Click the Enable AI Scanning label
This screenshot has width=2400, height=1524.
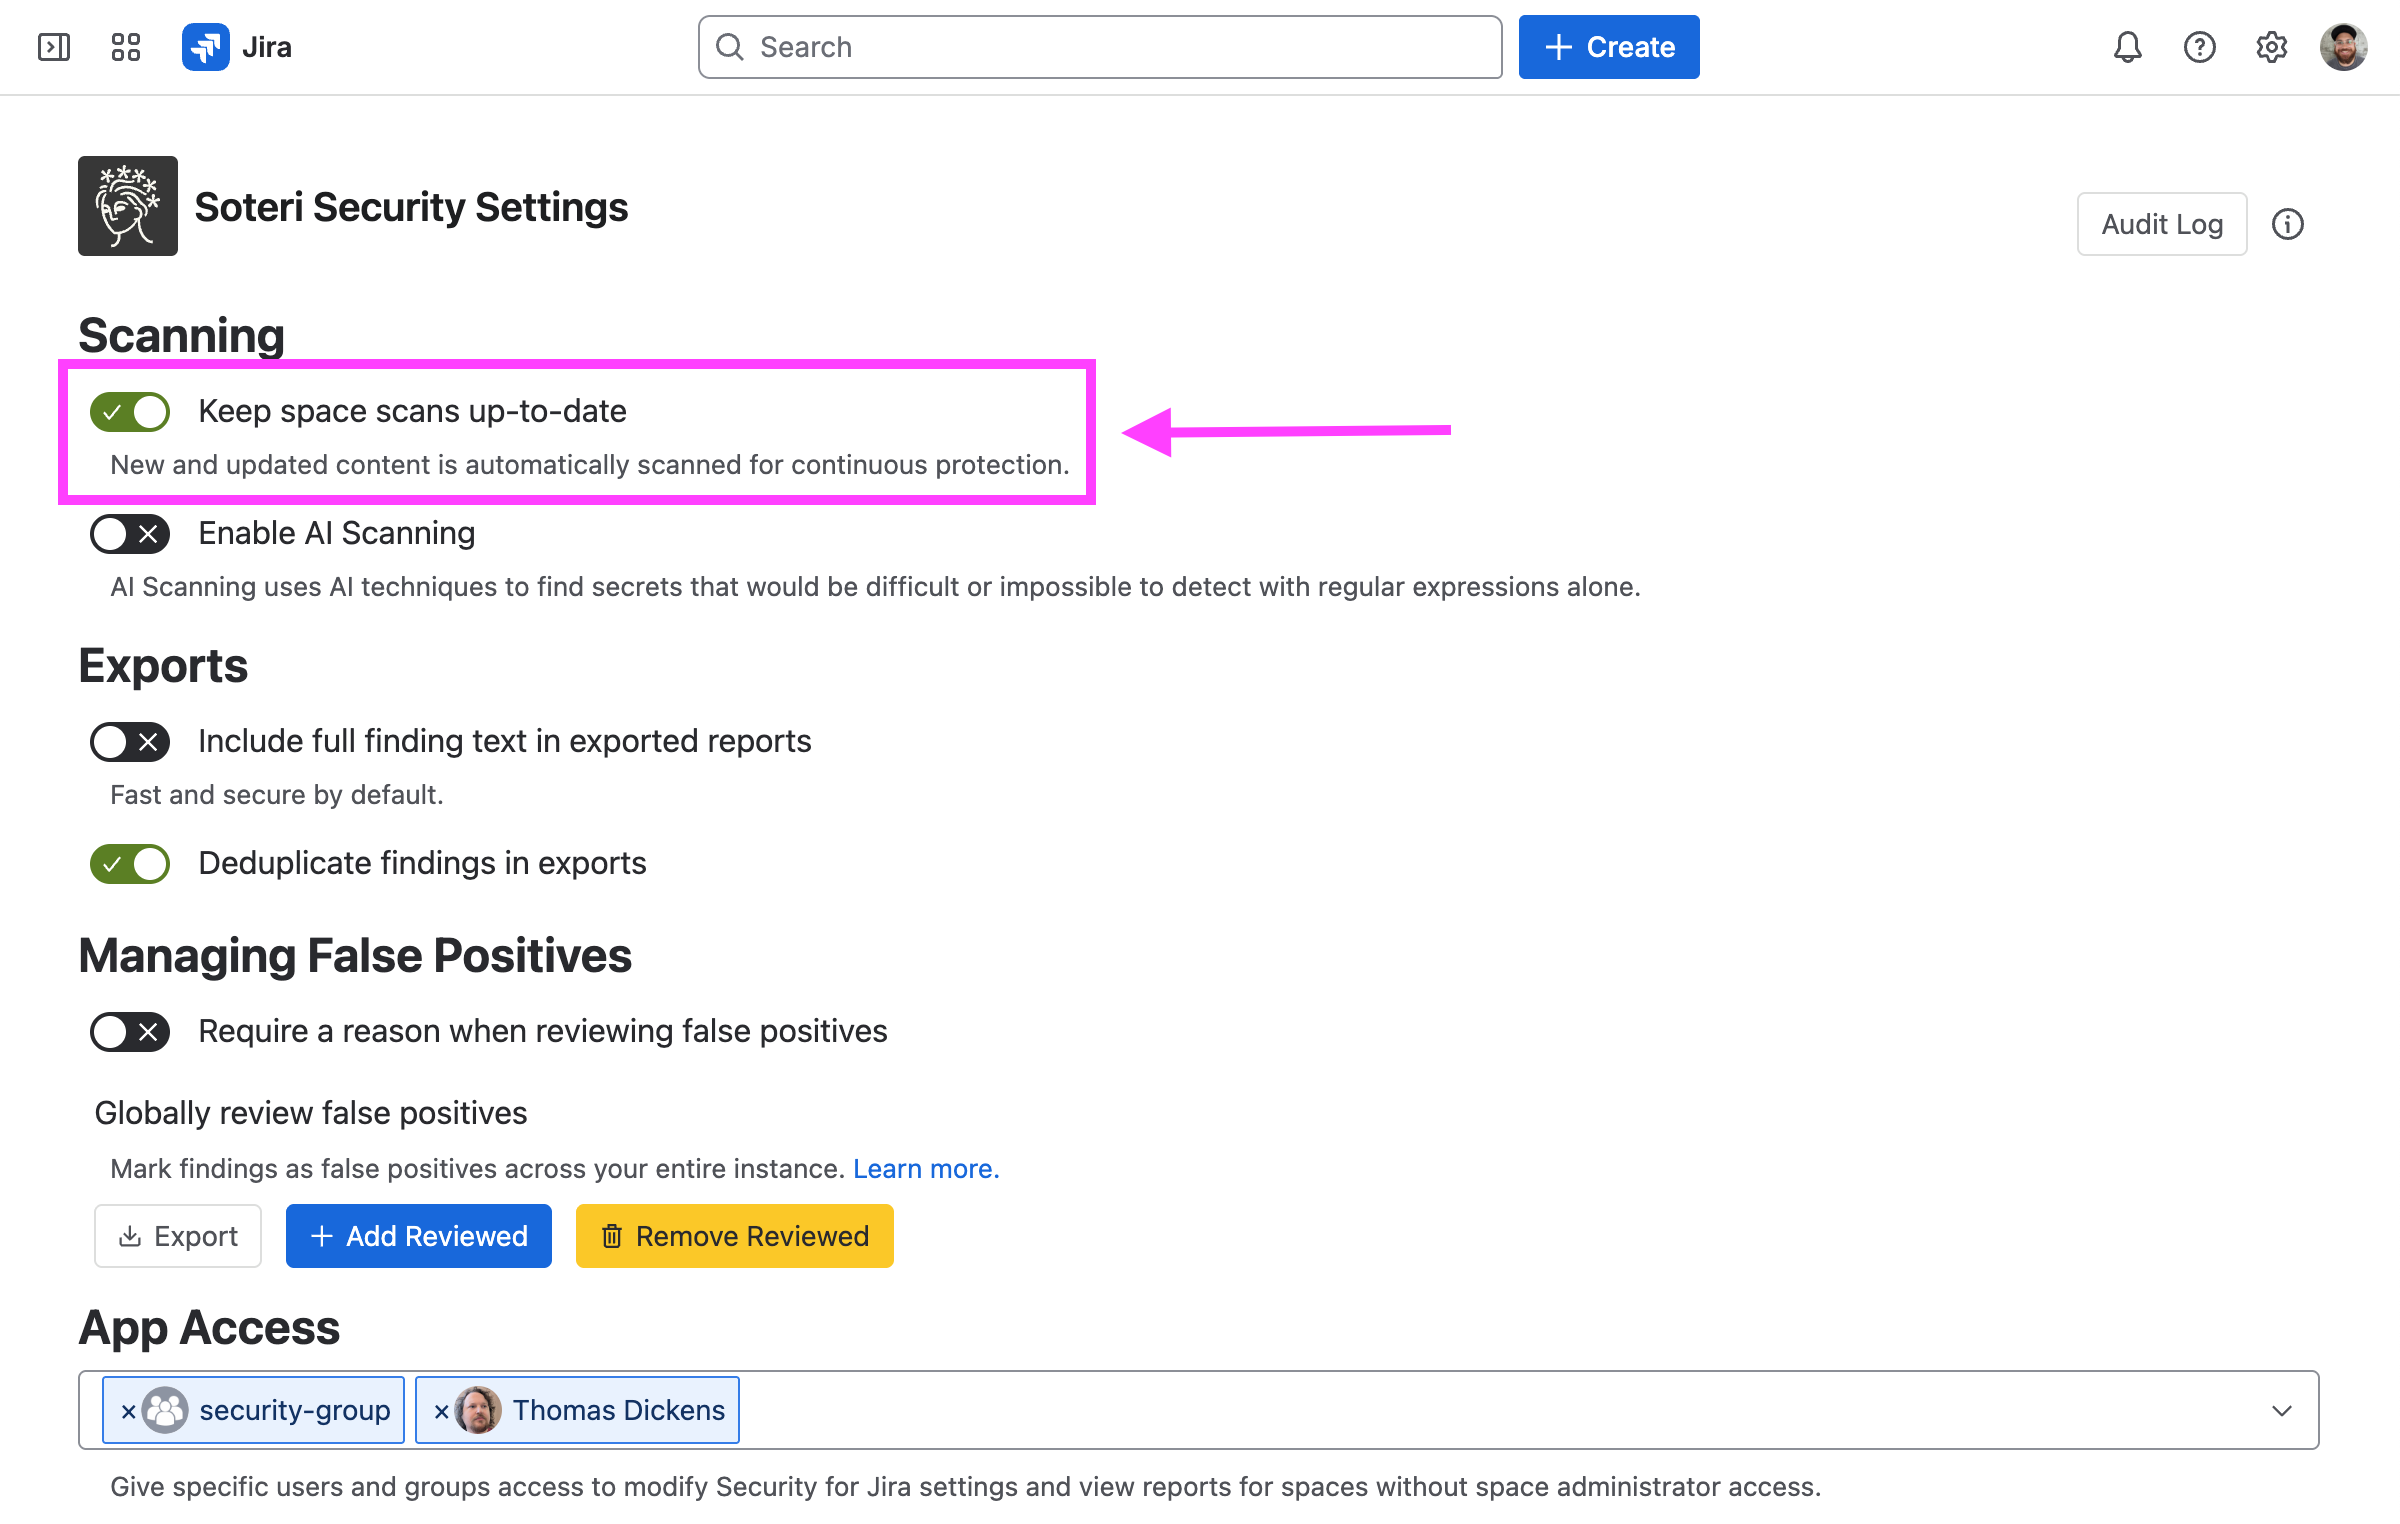coord(337,533)
